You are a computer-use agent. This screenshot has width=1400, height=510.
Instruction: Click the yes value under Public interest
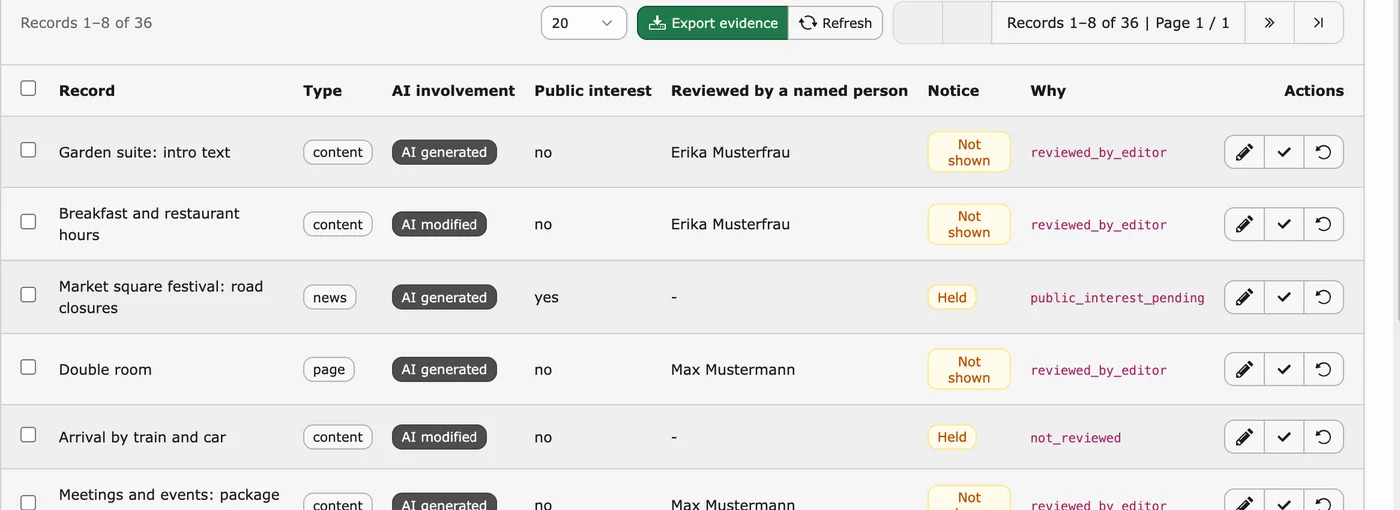coord(546,298)
